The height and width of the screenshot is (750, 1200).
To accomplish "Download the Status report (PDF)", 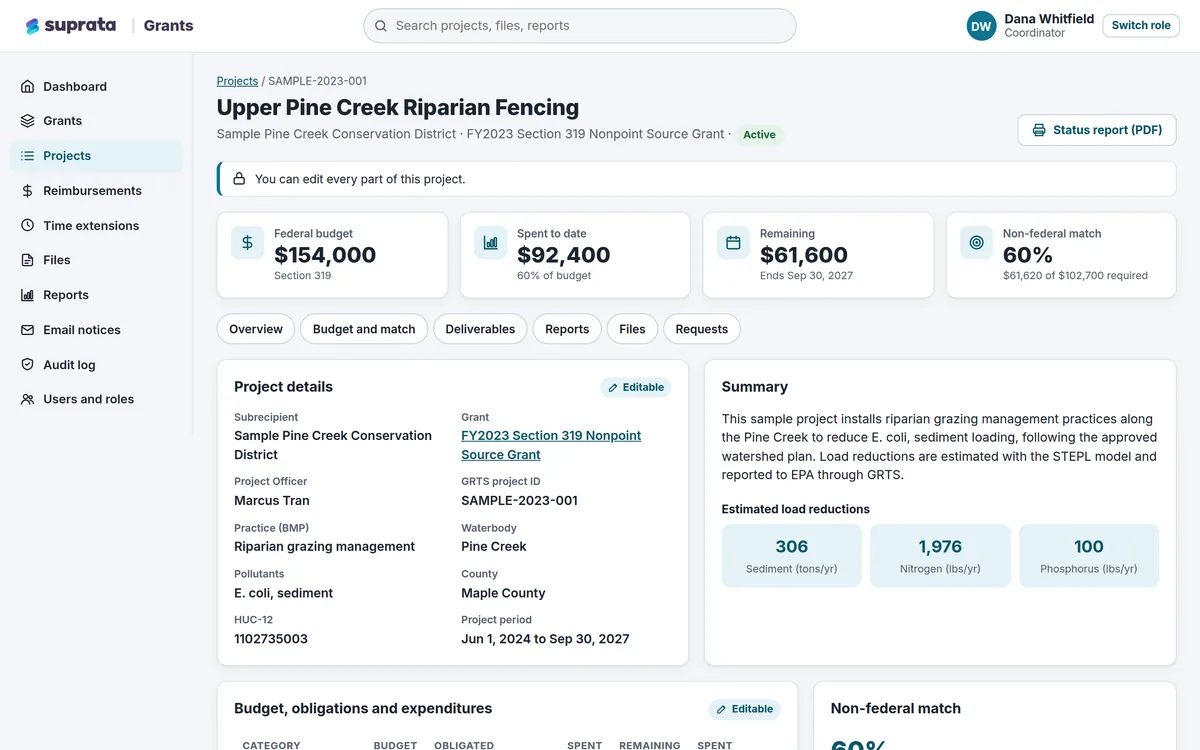I will (1097, 130).
